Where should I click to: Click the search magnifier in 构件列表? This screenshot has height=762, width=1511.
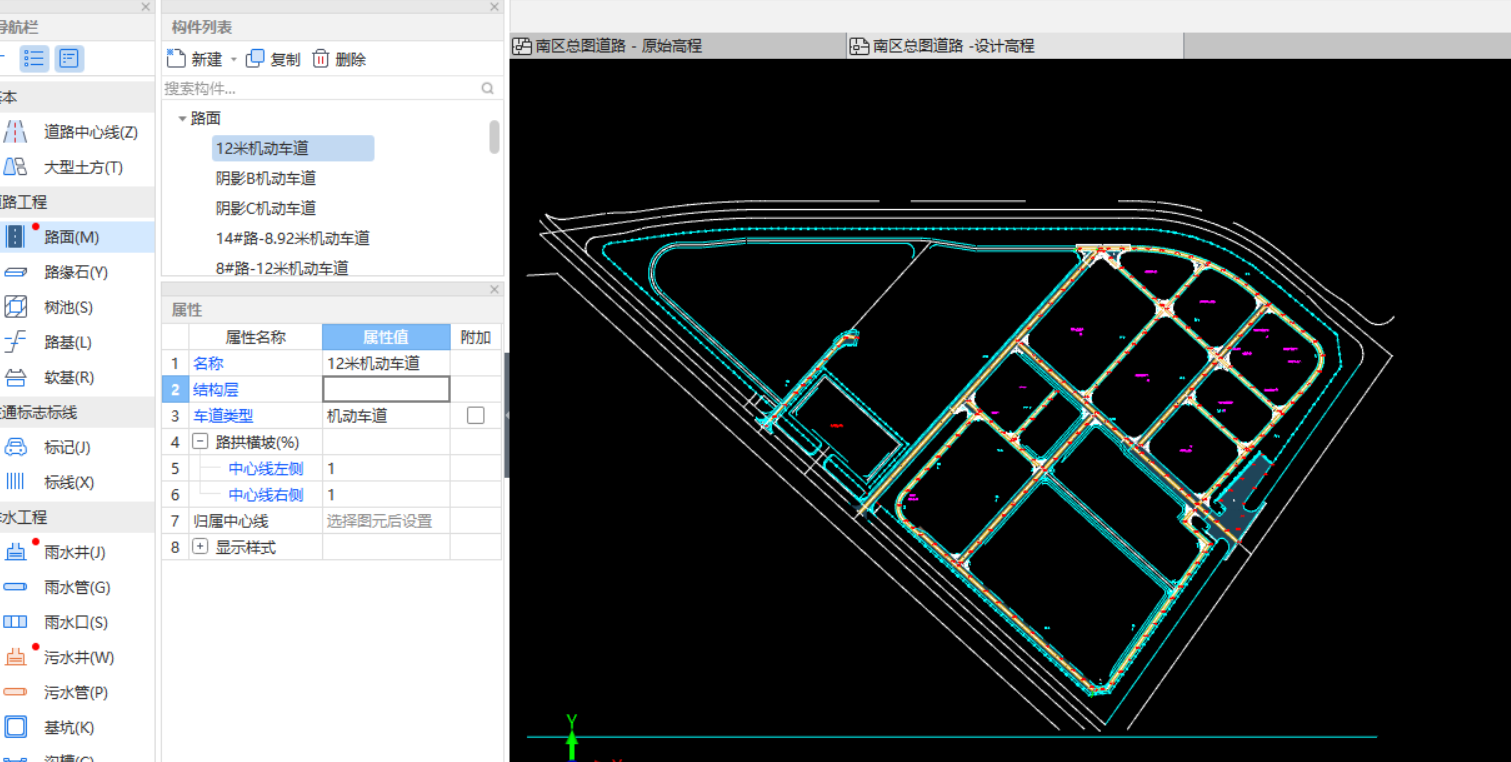click(488, 88)
